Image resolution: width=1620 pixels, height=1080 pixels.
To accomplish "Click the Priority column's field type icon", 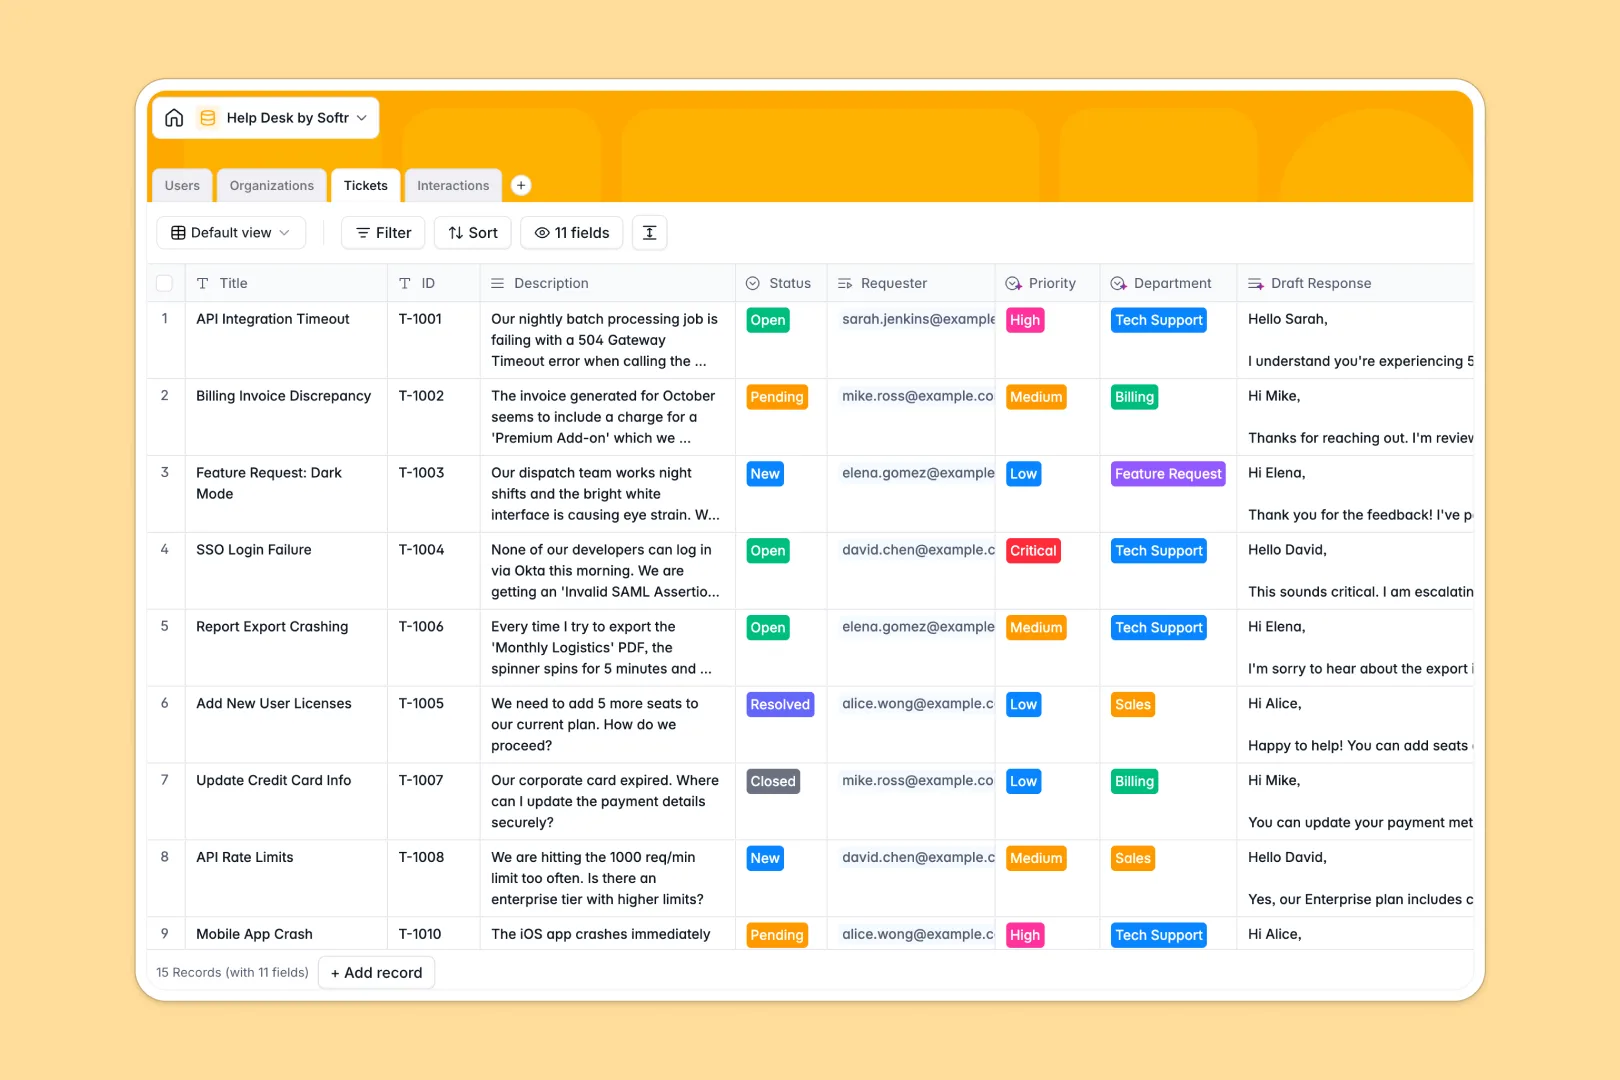I will point(1013,283).
